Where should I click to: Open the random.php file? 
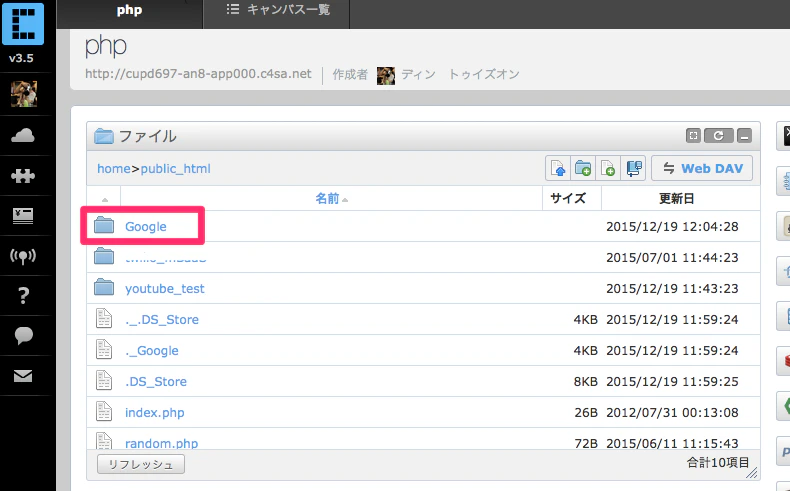pyautogui.click(x=161, y=443)
